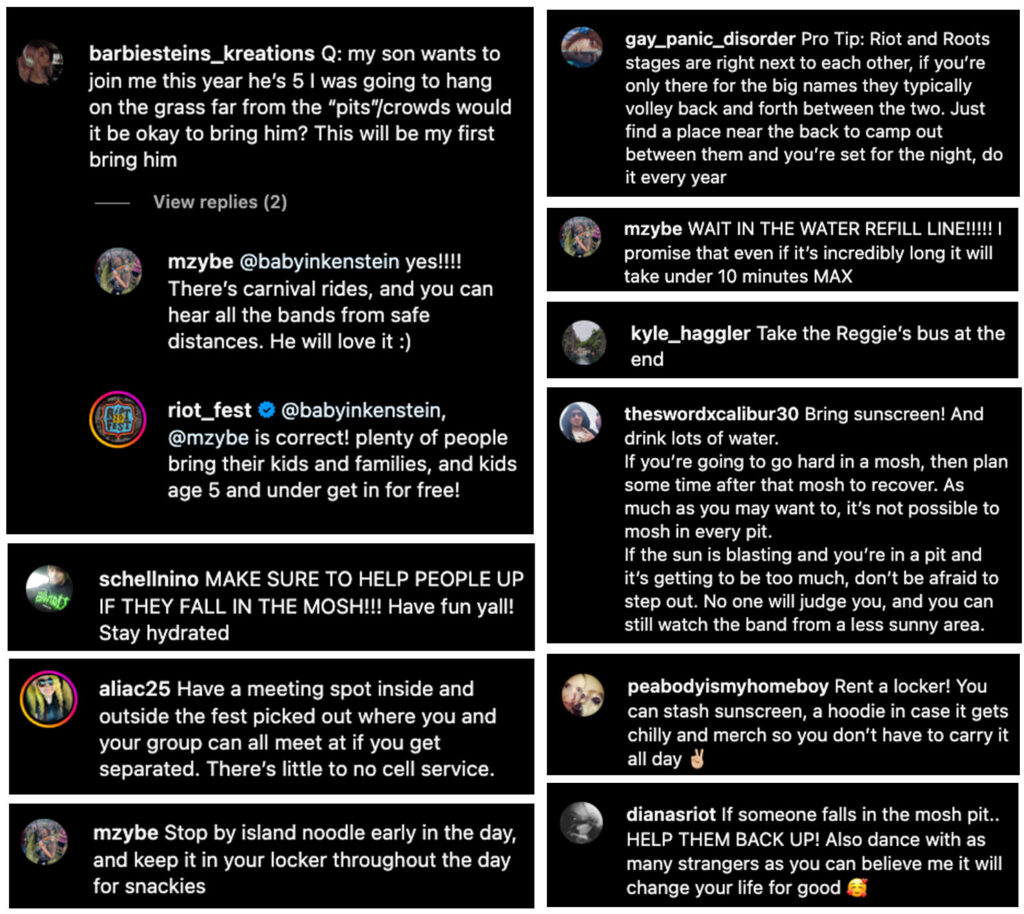Open gay_panic_disorder's profile avatar
Screen dimensions: 1024x914
(581, 48)
